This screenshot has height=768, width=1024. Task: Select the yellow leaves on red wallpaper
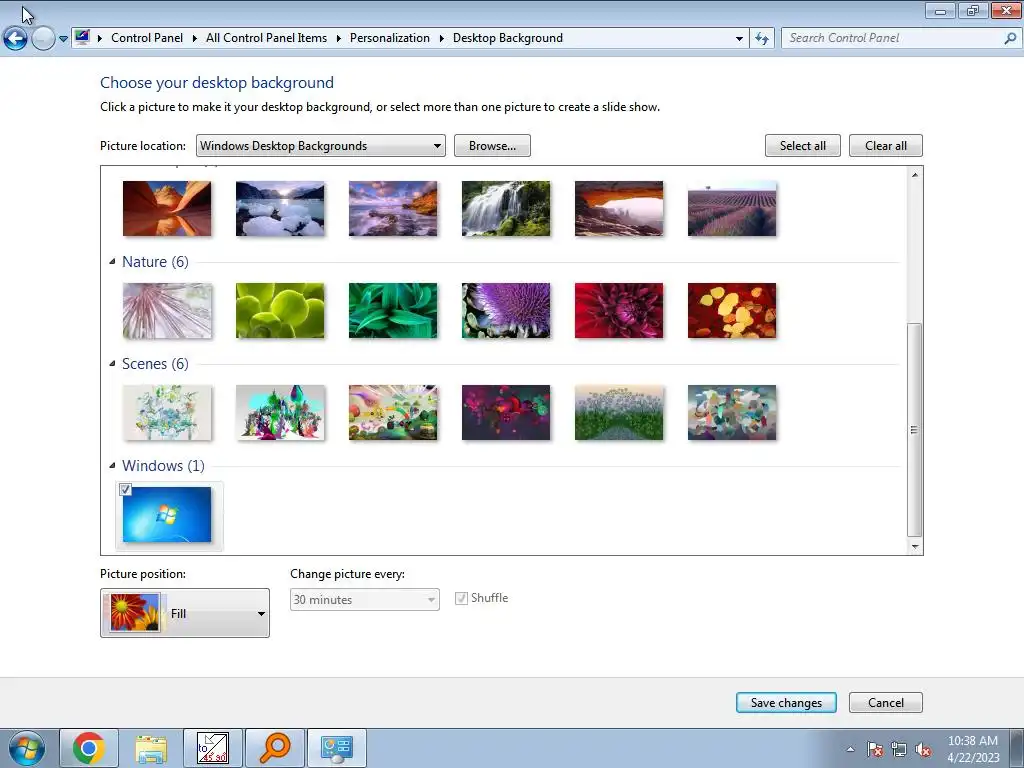[732, 310]
